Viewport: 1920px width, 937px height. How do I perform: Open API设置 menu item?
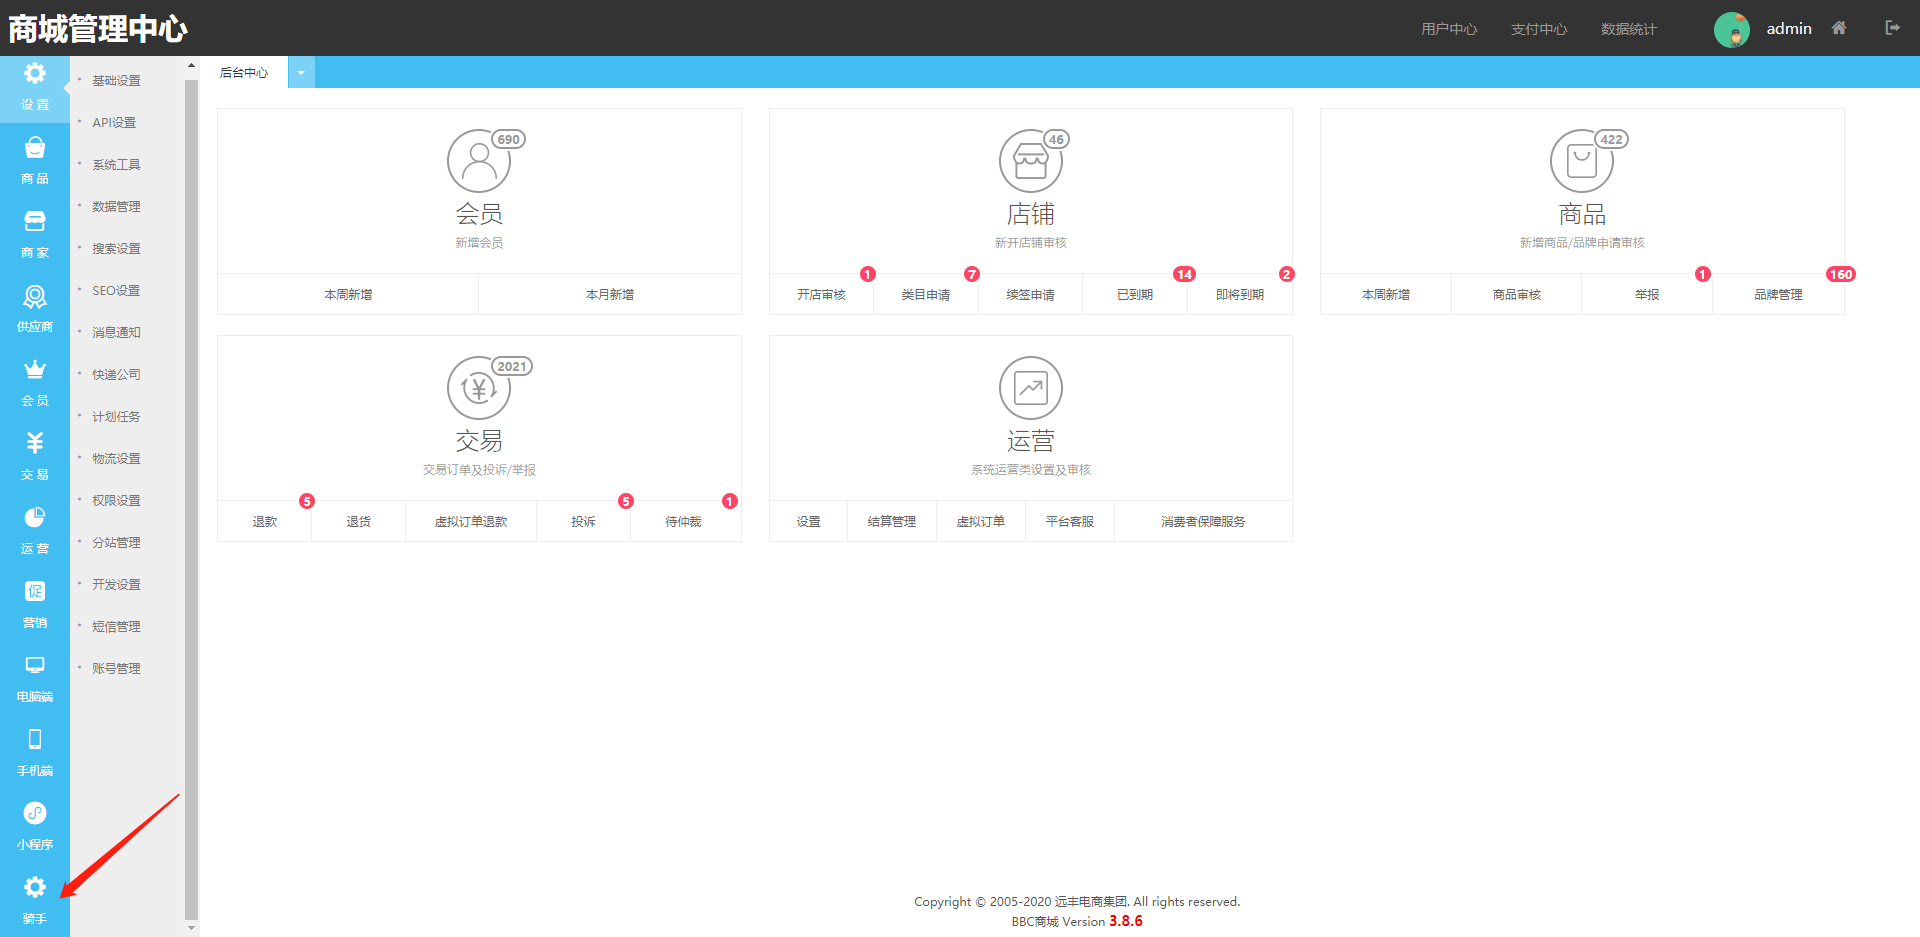(114, 123)
